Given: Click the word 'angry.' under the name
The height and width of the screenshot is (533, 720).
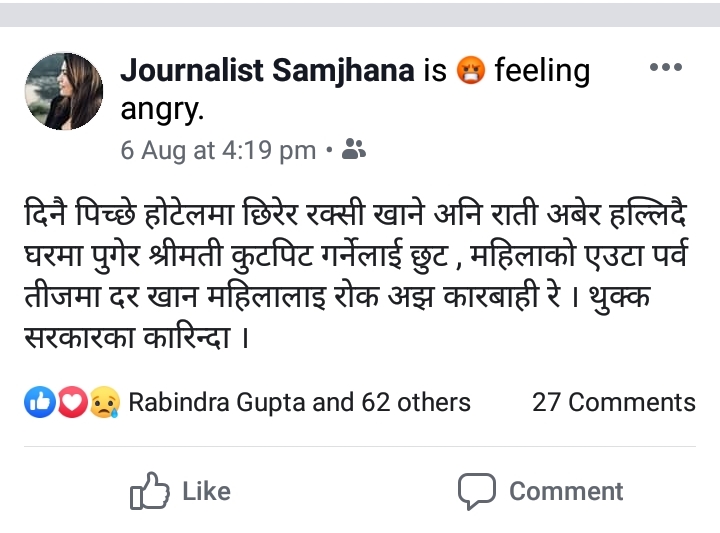Looking at the screenshot, I should [162, 110].
